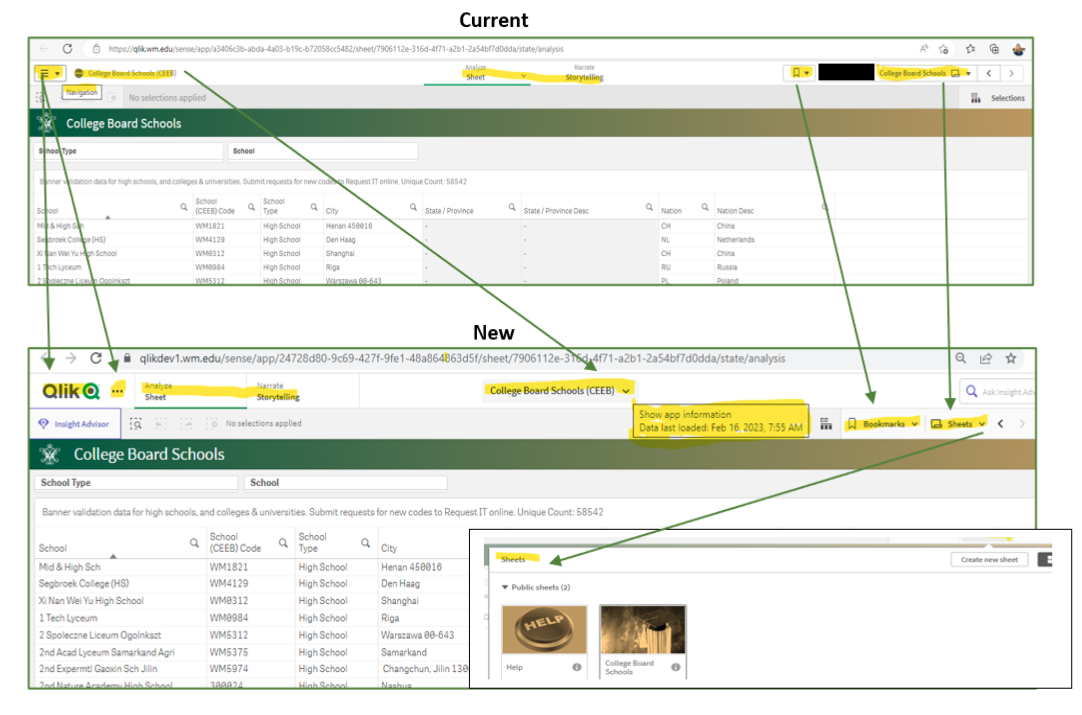Click the share icon in New address bar
This screenshot has height=715, width=1082.
tap(985, 358)
